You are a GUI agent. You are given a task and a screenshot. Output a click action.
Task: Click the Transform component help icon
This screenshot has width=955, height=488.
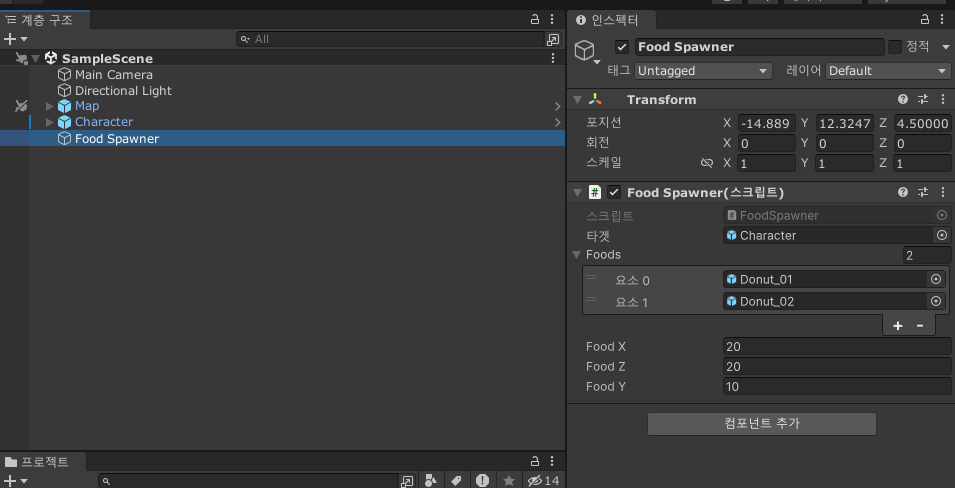pyautogui.click(x=903, y=99)
